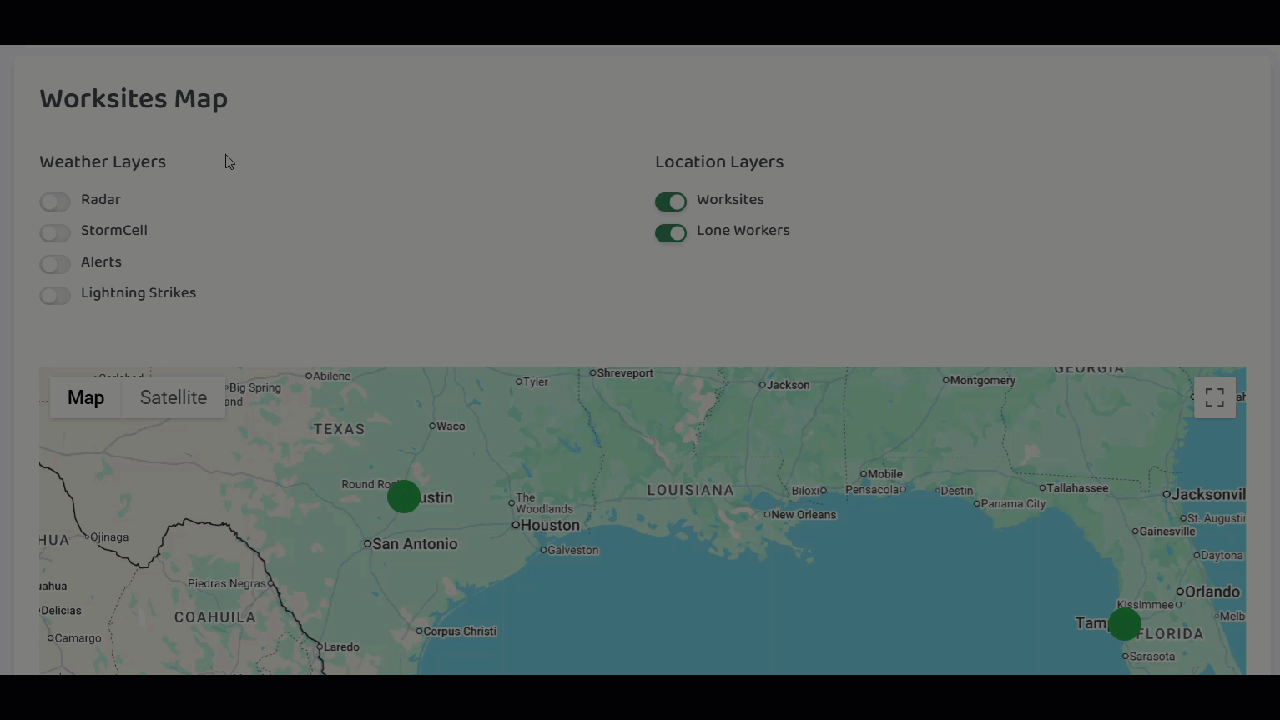Switch to Satellite view
This screenshot has width=1280, height=720.
173,397
